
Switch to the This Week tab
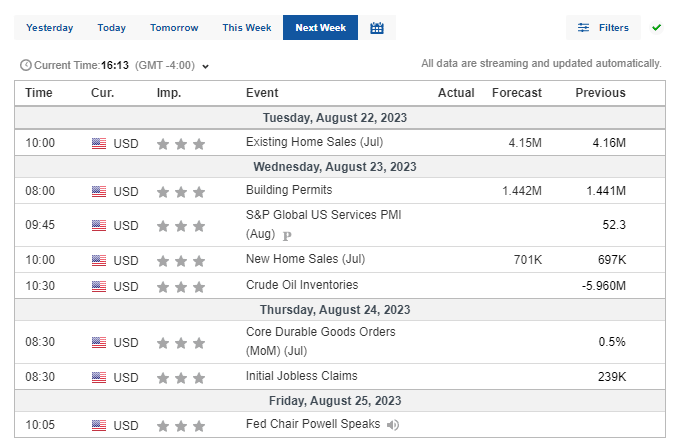click(x=247, y=28)
